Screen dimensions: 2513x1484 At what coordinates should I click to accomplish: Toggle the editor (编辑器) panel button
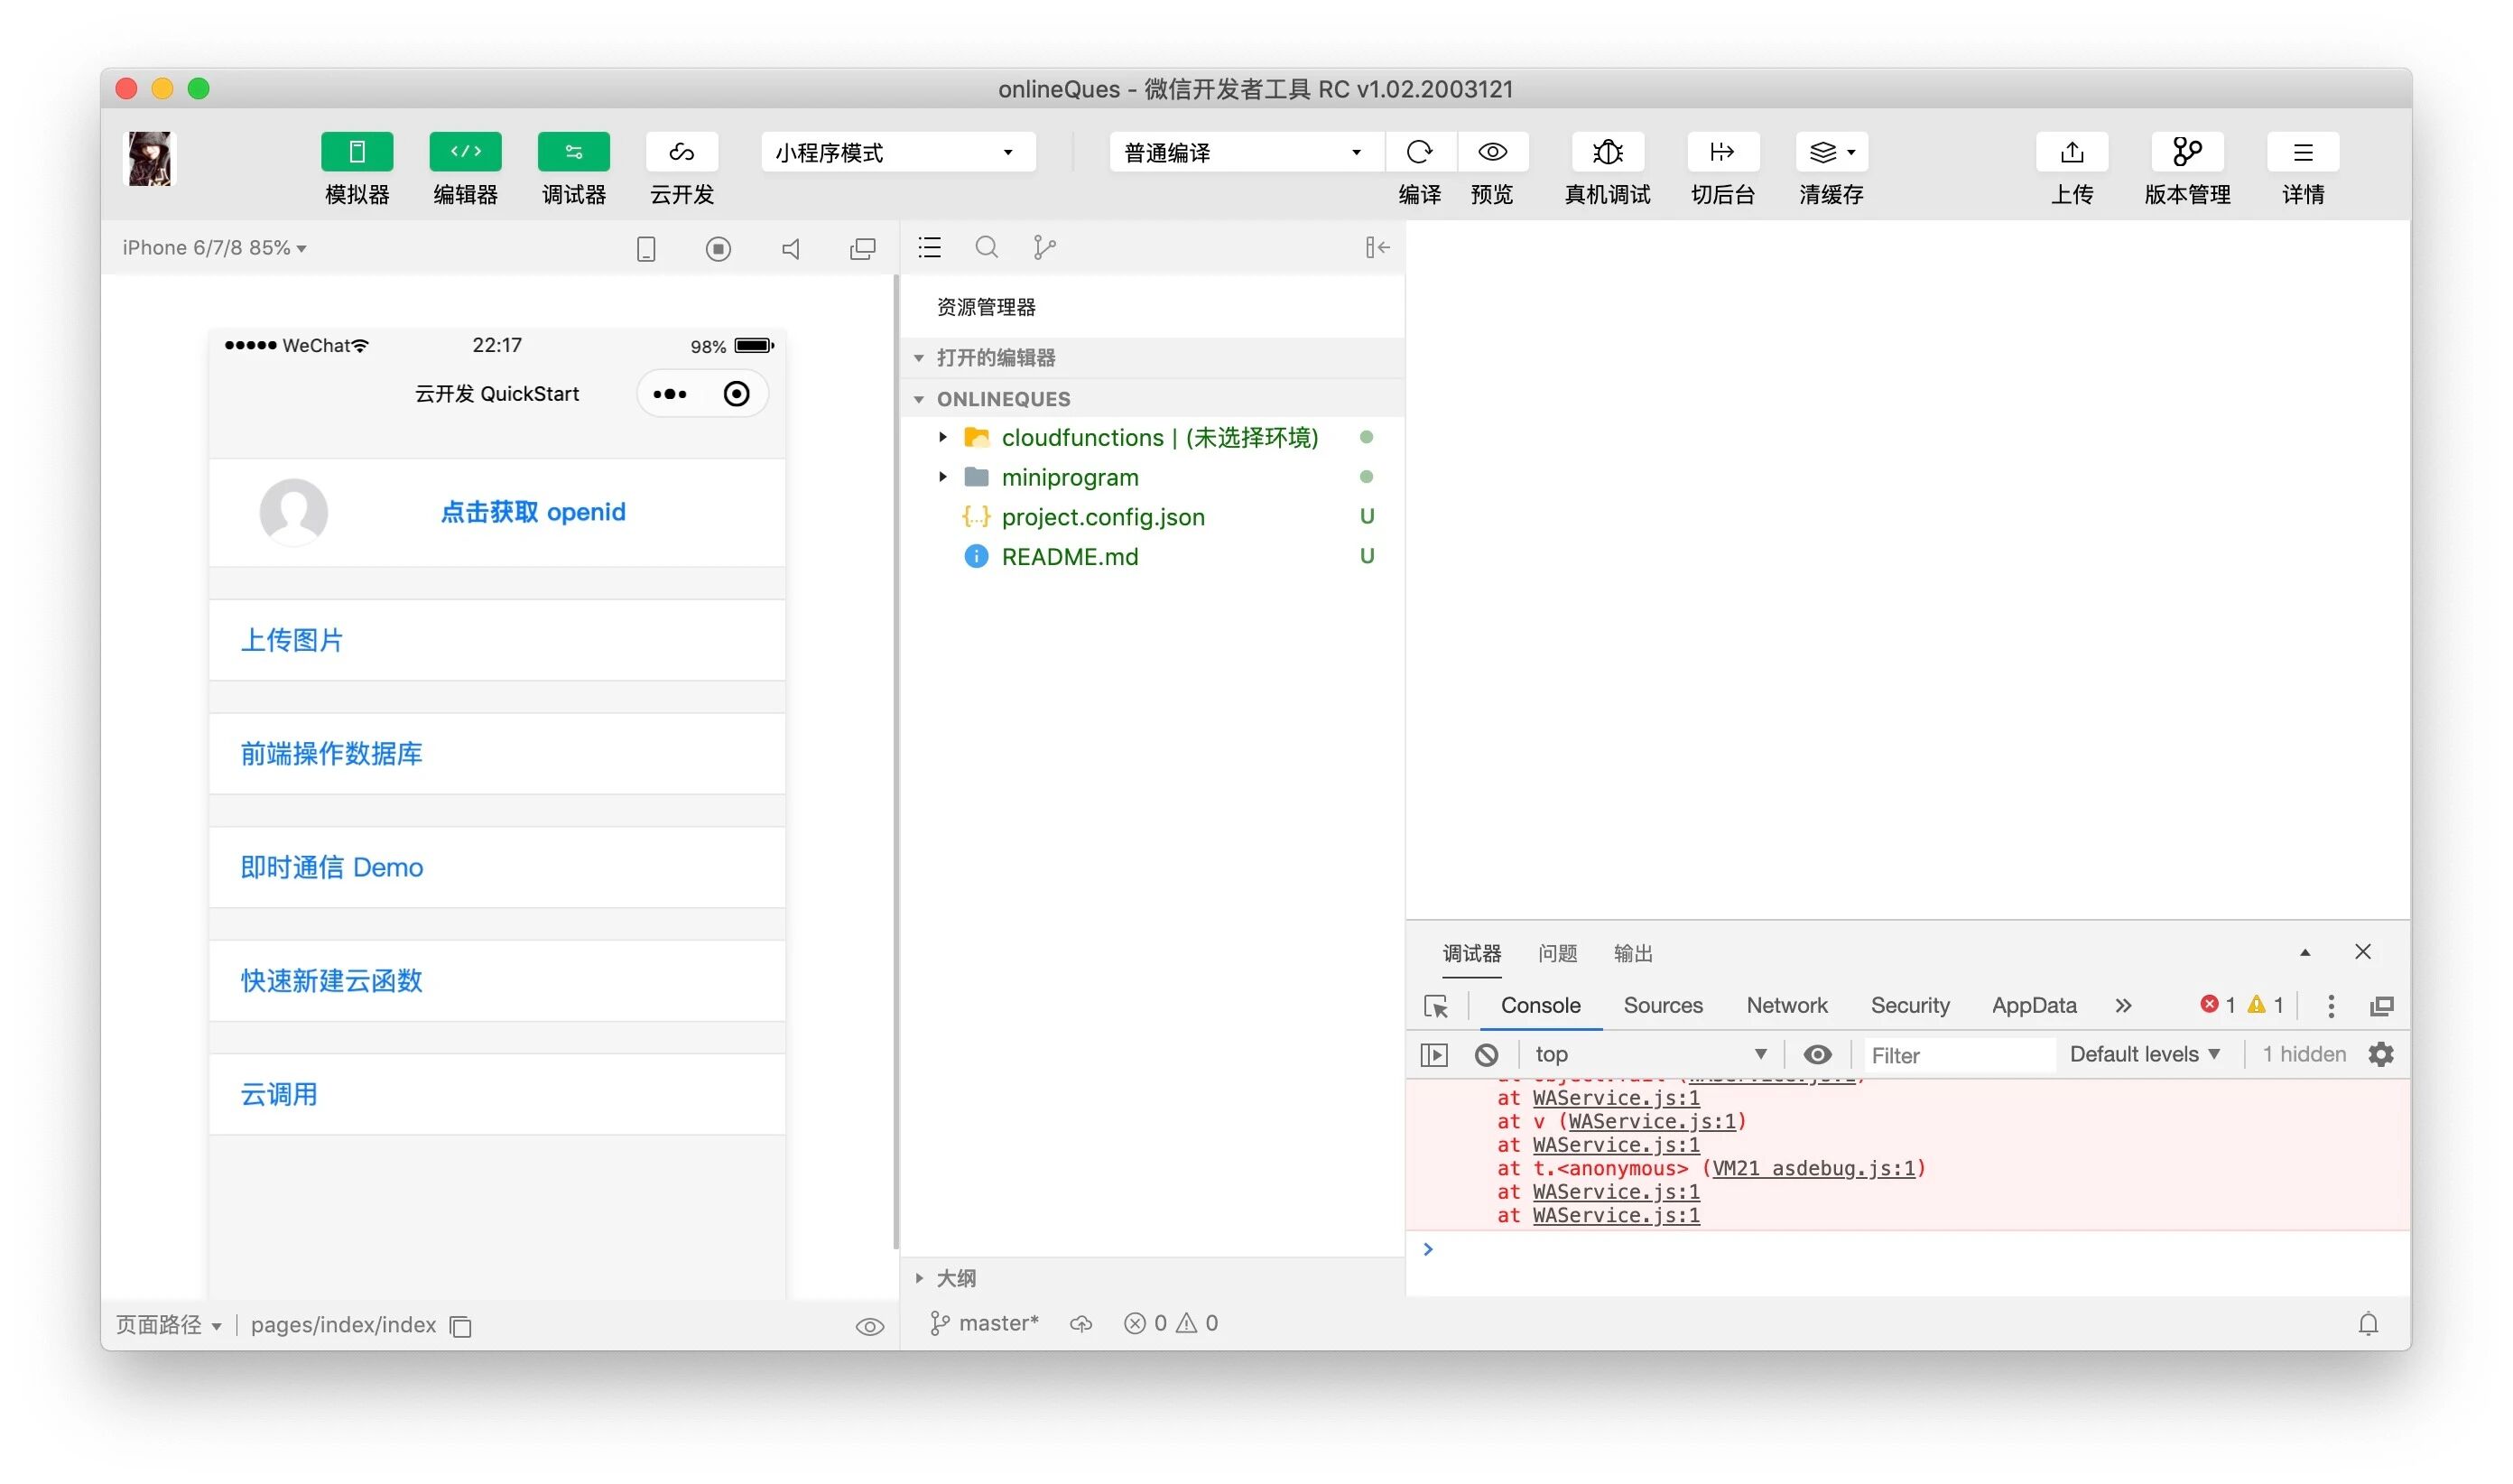[465, 152]
